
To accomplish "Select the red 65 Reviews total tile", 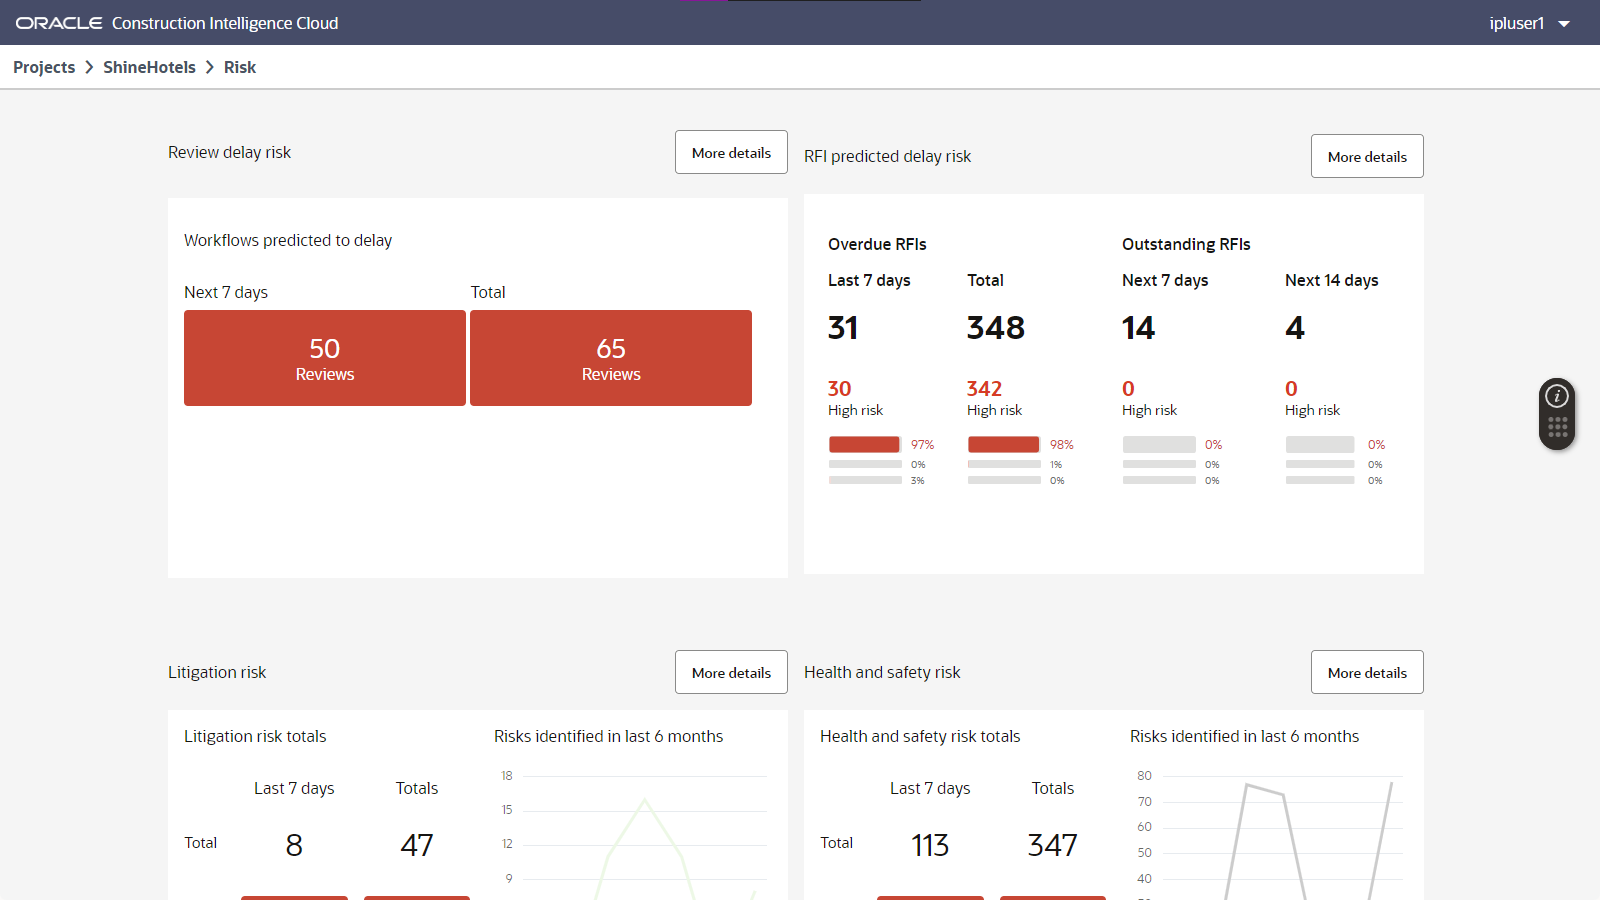I will (x=610, y=358).
